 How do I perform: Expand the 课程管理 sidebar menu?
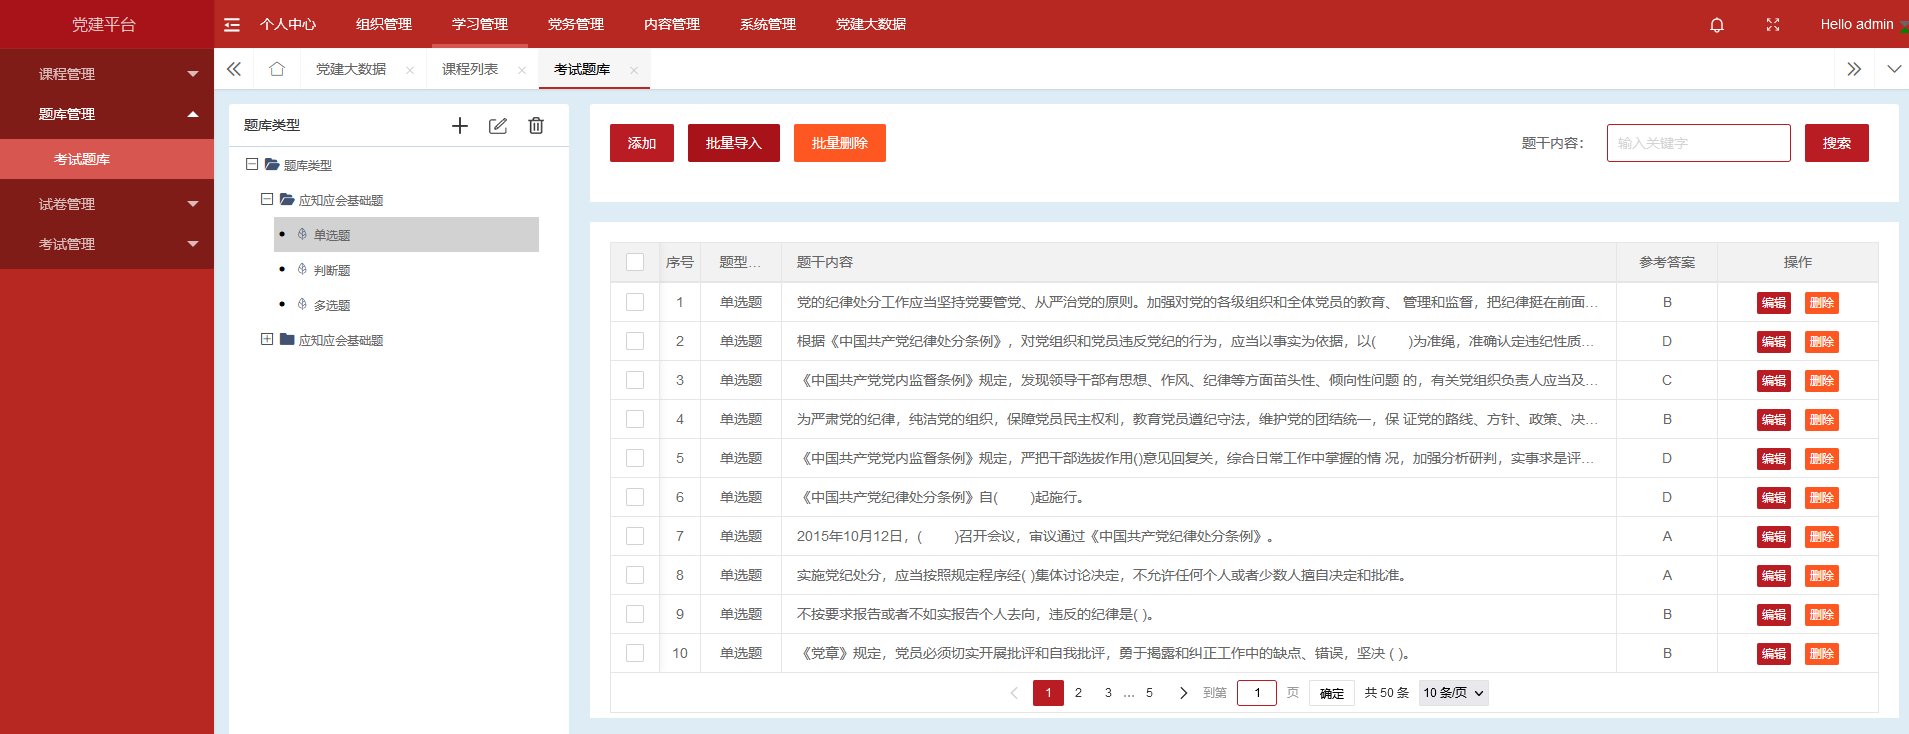[x=107, y=74]
